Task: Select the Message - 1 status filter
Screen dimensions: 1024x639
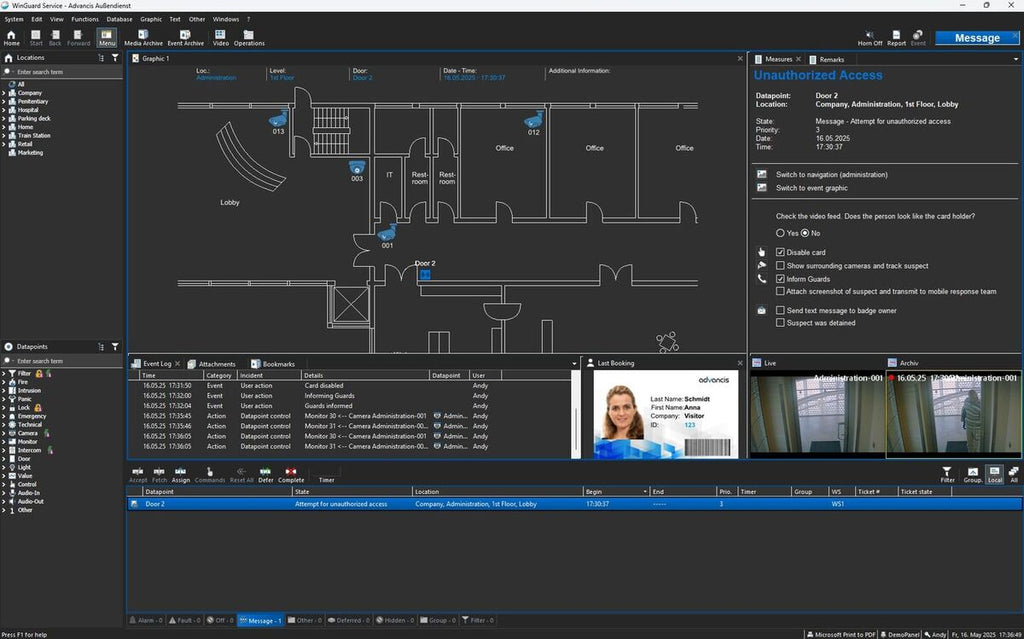Action: point(260,620)
